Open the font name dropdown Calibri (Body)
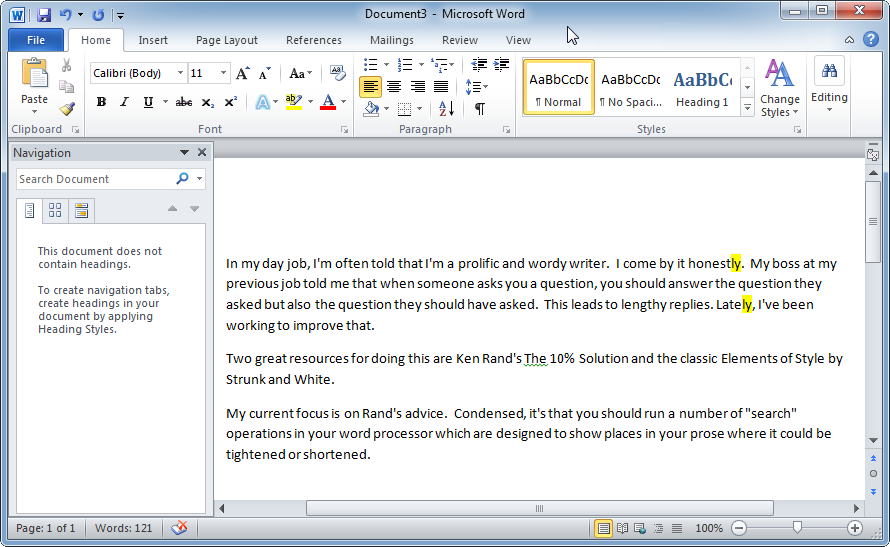Image resolution: width=890 pixels, height=547 pixels. tap(180, 73)
